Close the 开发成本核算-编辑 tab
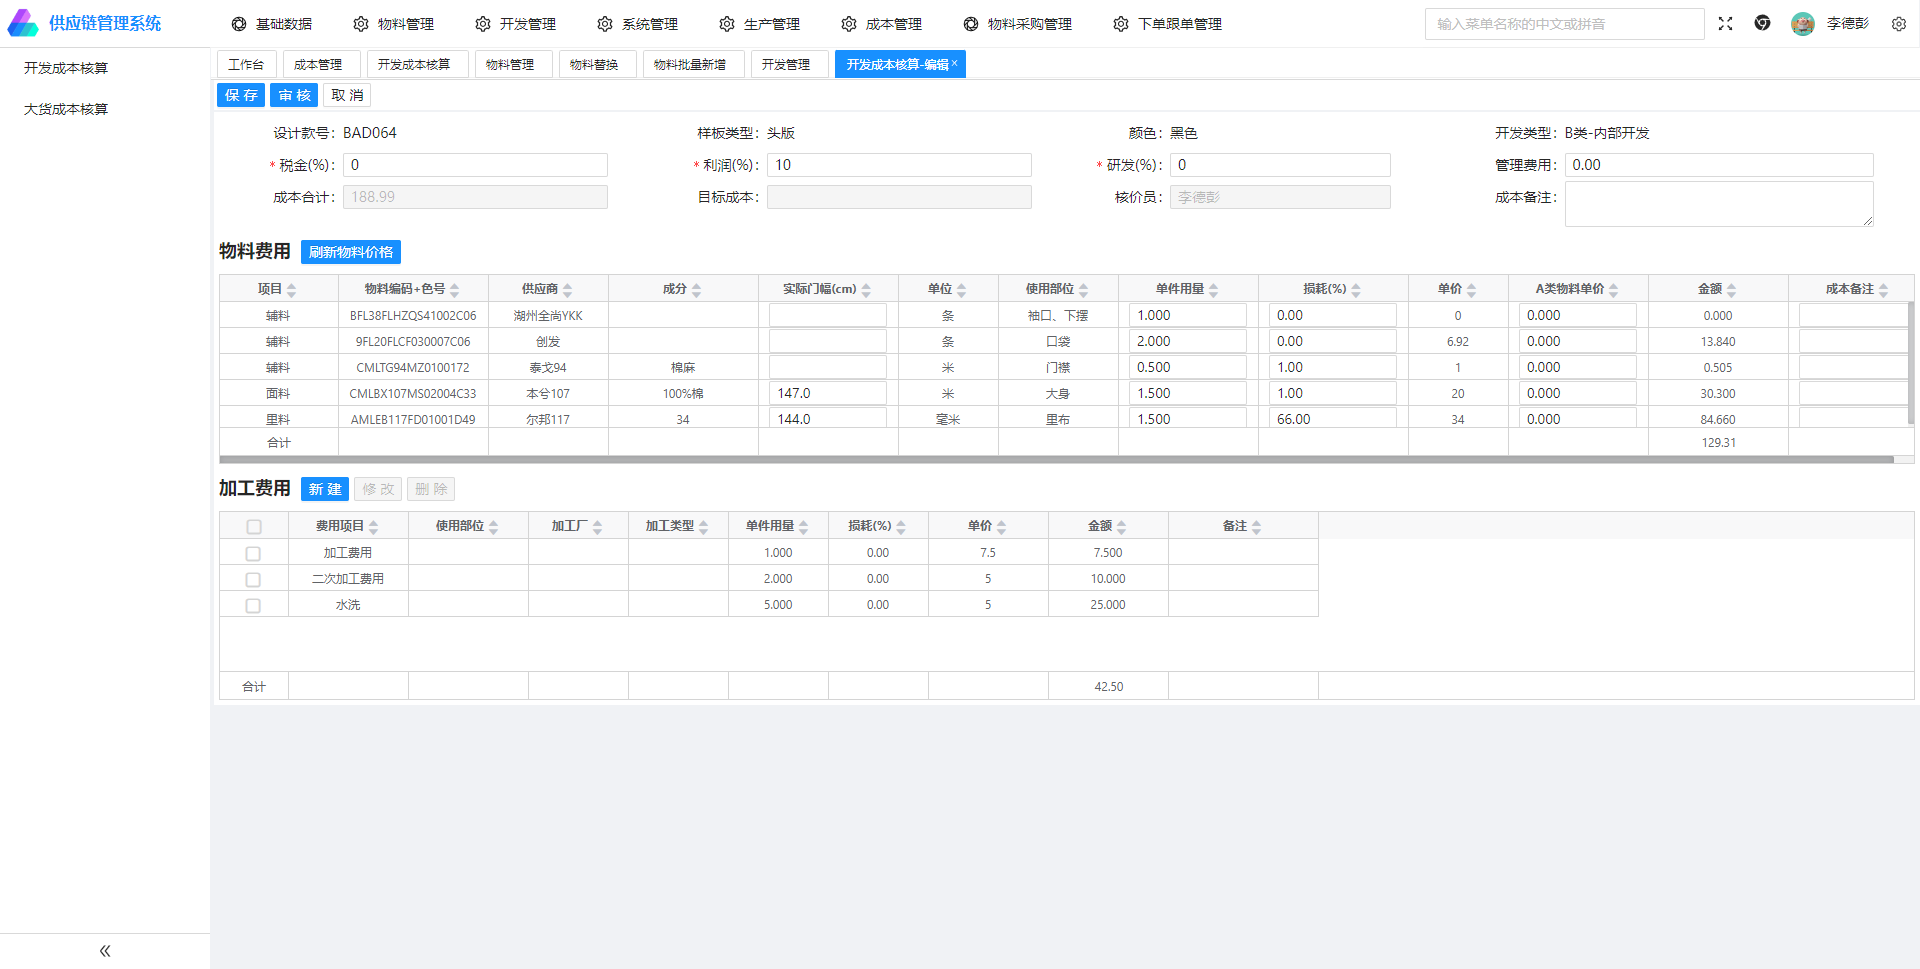This screenshot has height=969, width=1920. (955, 63)
